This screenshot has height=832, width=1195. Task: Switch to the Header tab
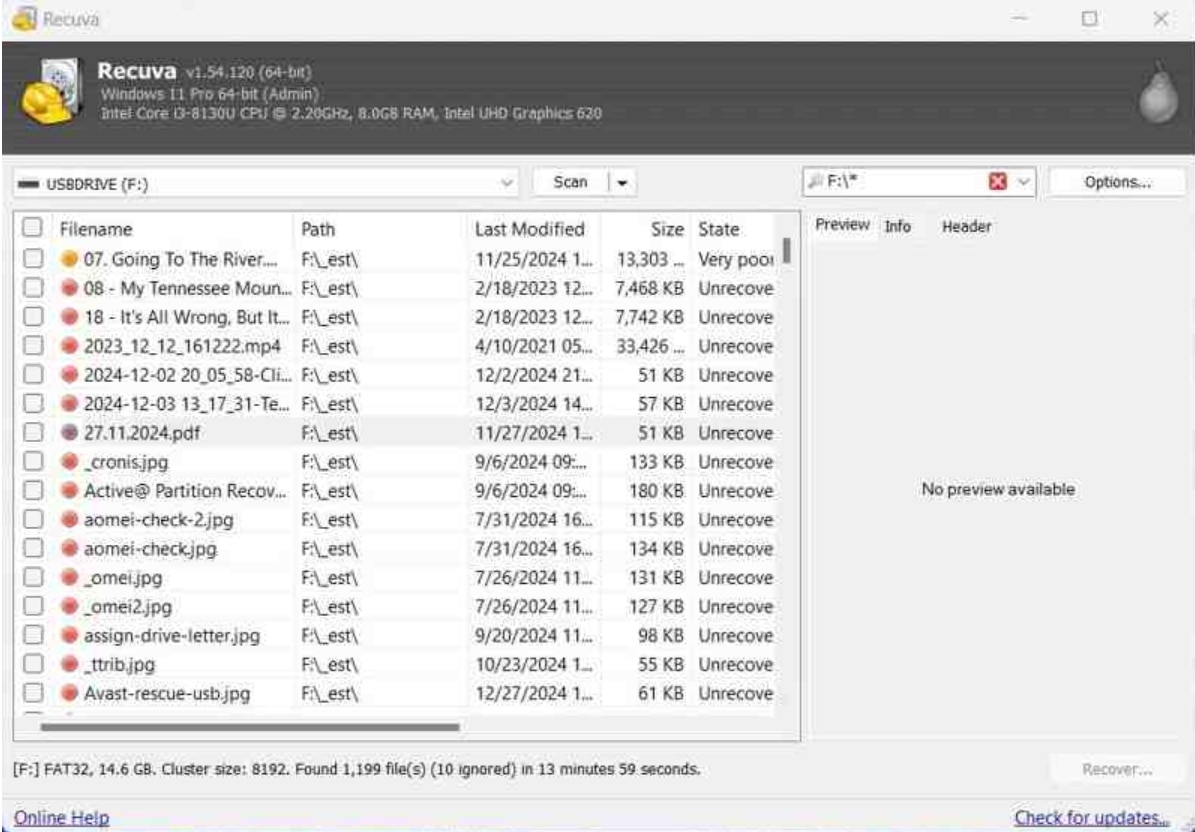coord(966,226)
